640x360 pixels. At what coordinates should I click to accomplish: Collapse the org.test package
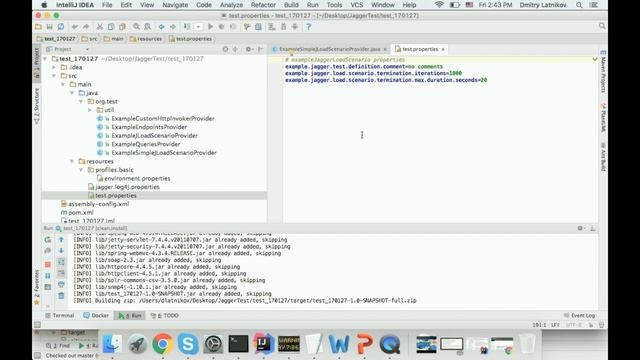[81, 102]
